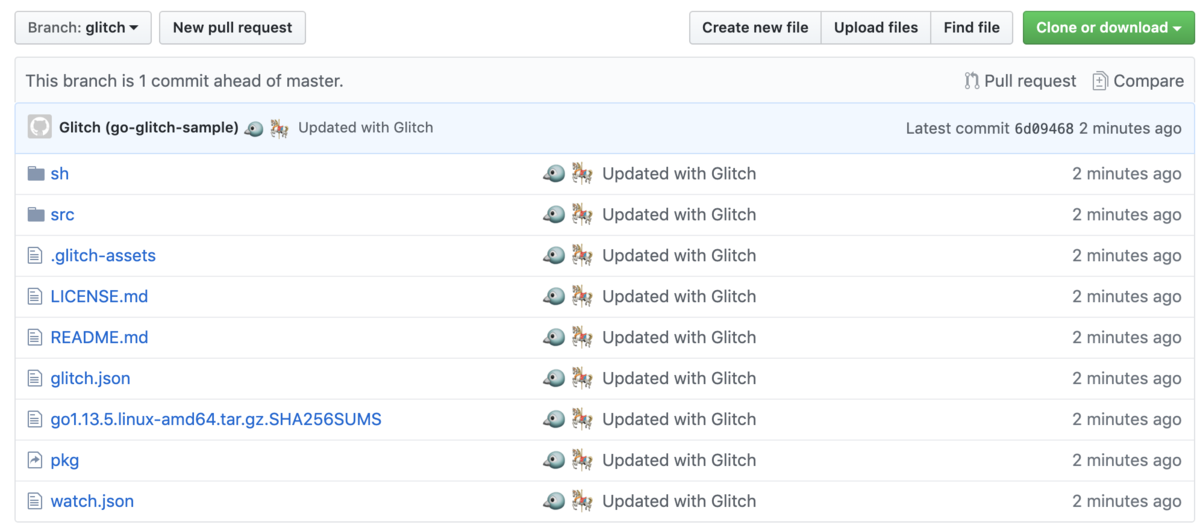This screenshot has width=1200, height=531.
Task: Click the file icon next to glitch.json
Action: 35,378
